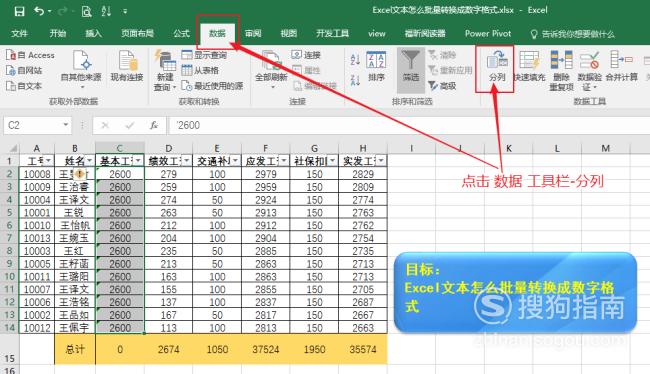Click the 自 Access import icon

tap(30, 55)
